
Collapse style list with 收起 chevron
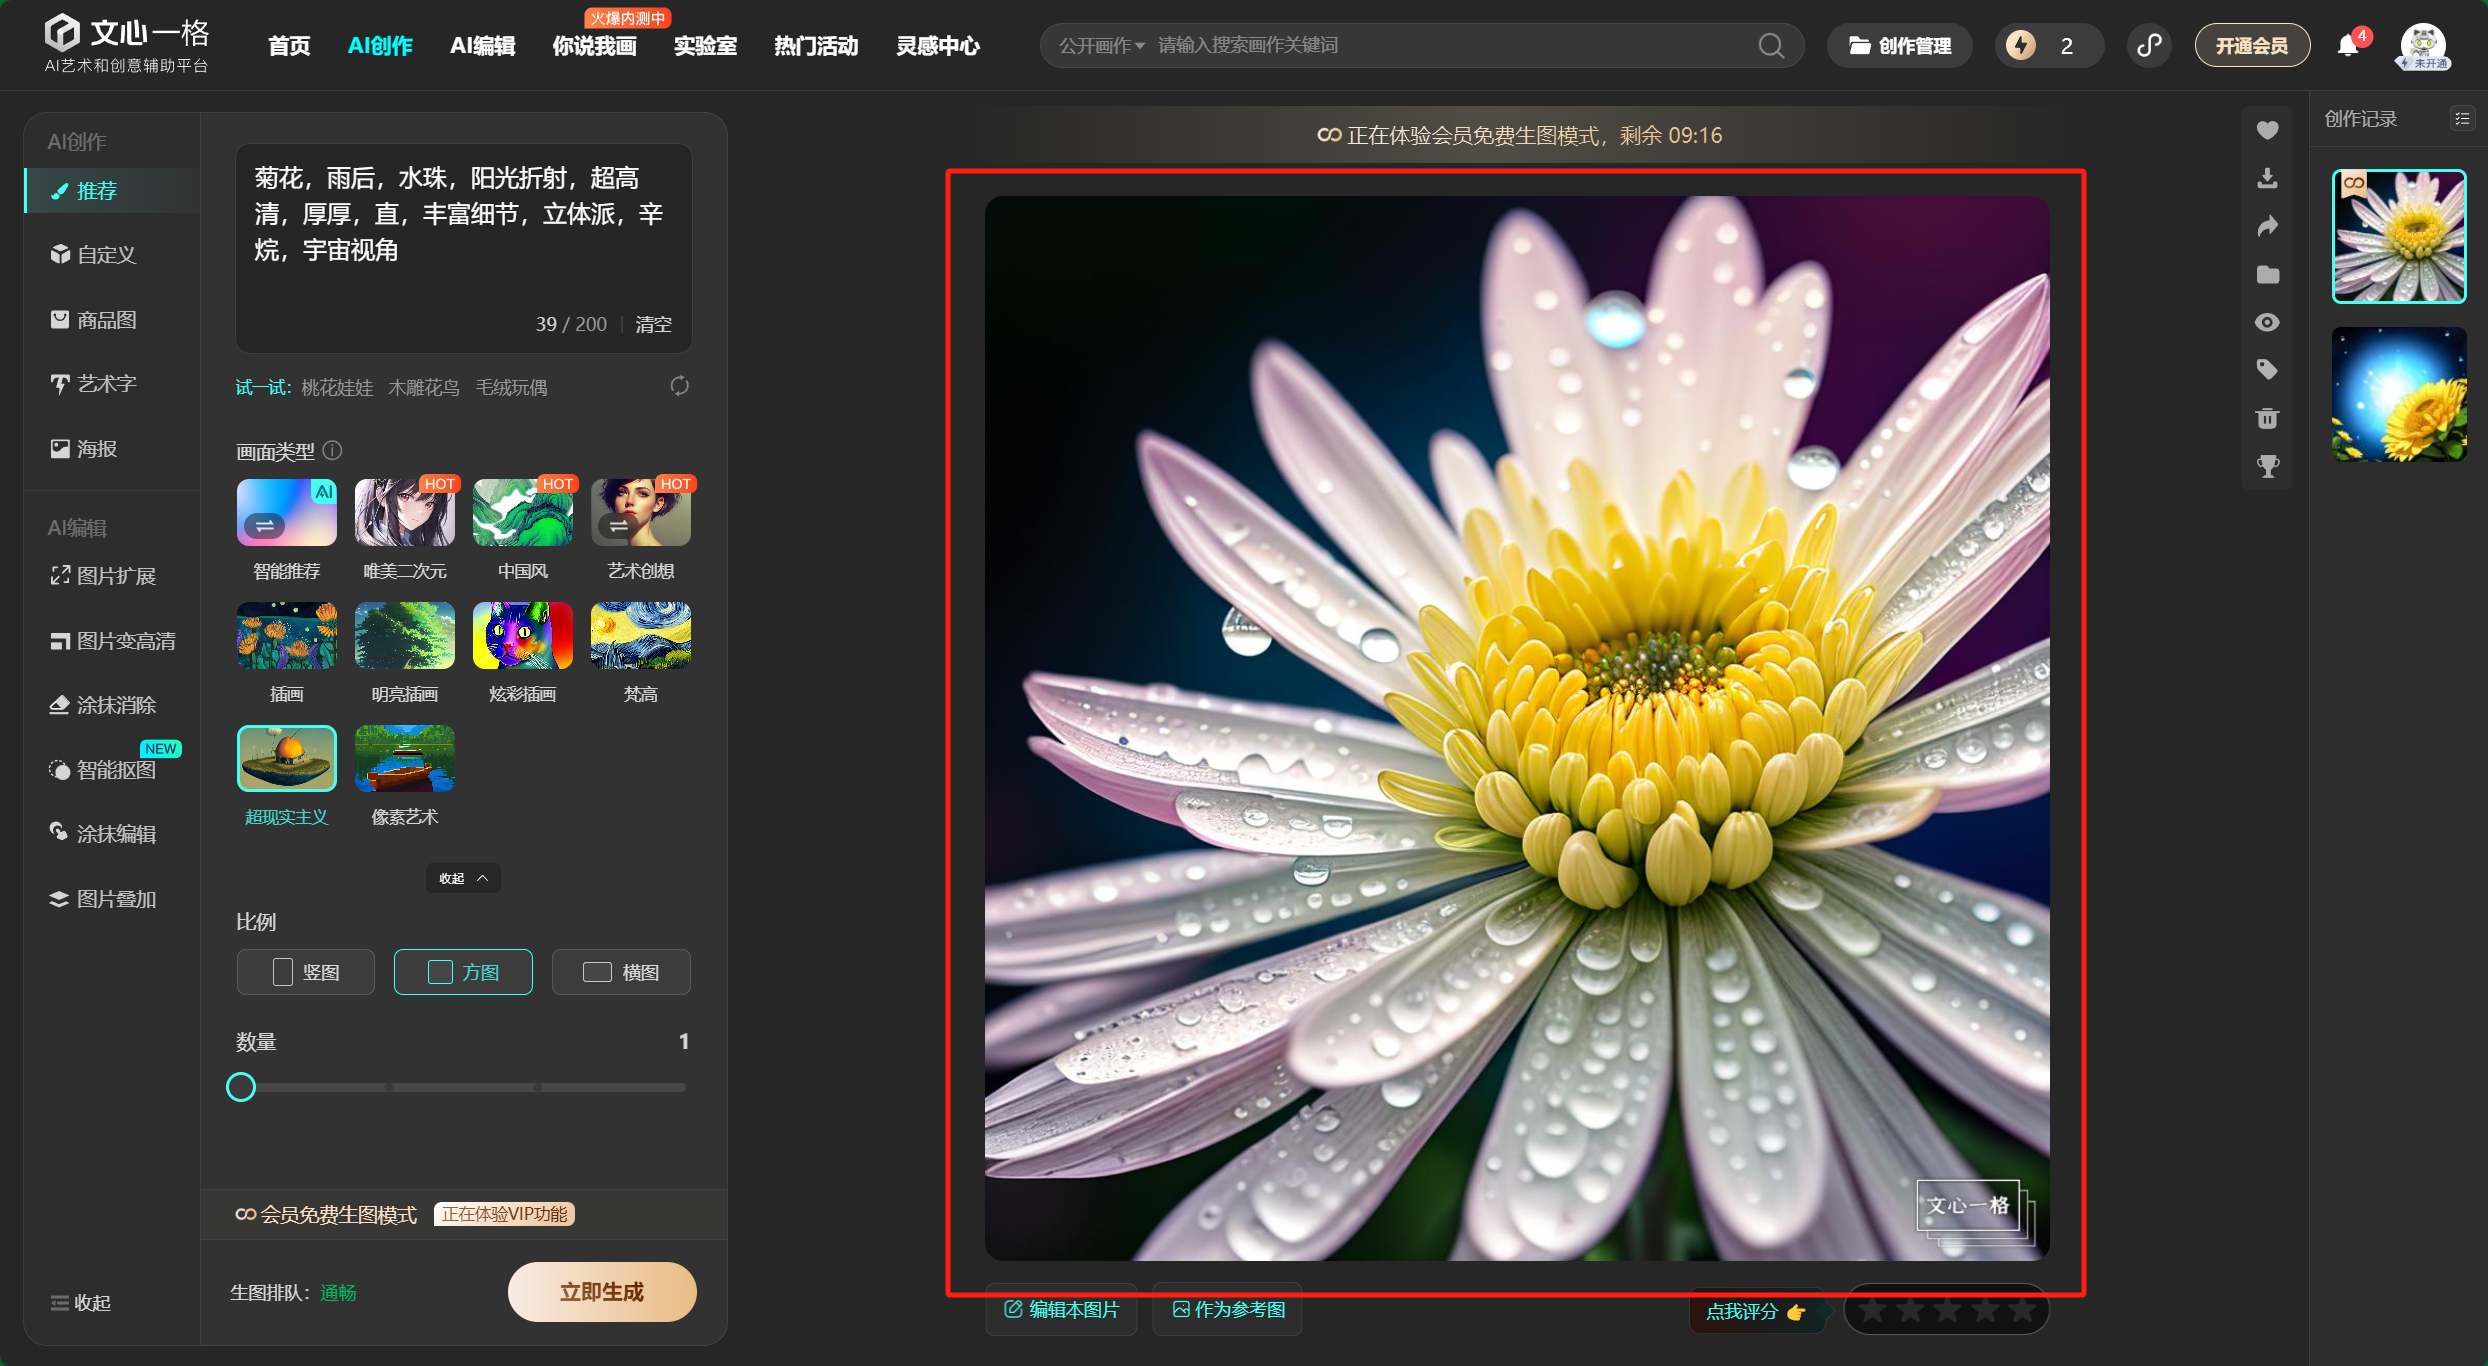(x=463, y=878)
